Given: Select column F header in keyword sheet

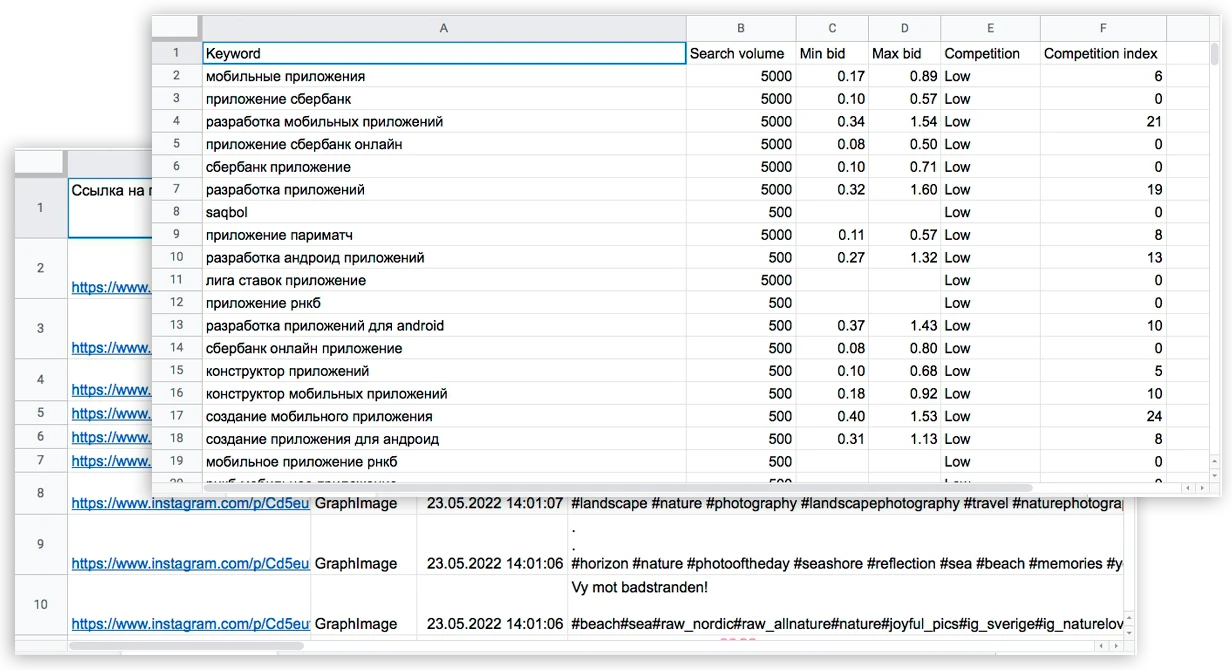Looking at the screenshot, I should pyautogui.click(x=1103, y=29).
